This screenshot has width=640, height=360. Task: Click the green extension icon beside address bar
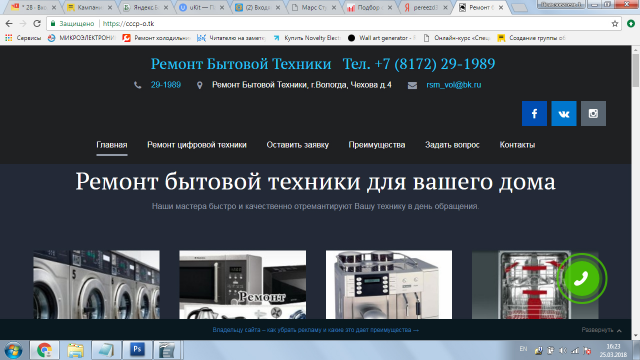(x=631, y=24)
